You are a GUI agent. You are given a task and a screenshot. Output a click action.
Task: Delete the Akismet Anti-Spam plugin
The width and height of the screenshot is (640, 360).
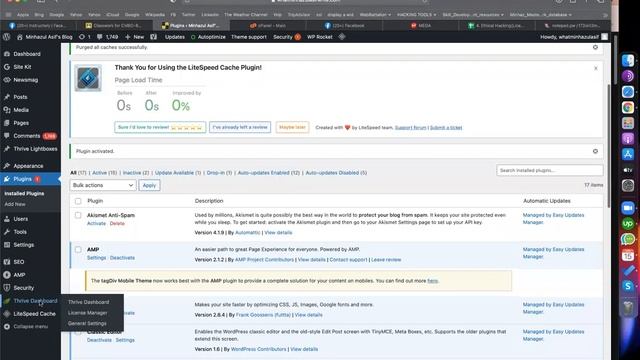click(x=117, y=224)
